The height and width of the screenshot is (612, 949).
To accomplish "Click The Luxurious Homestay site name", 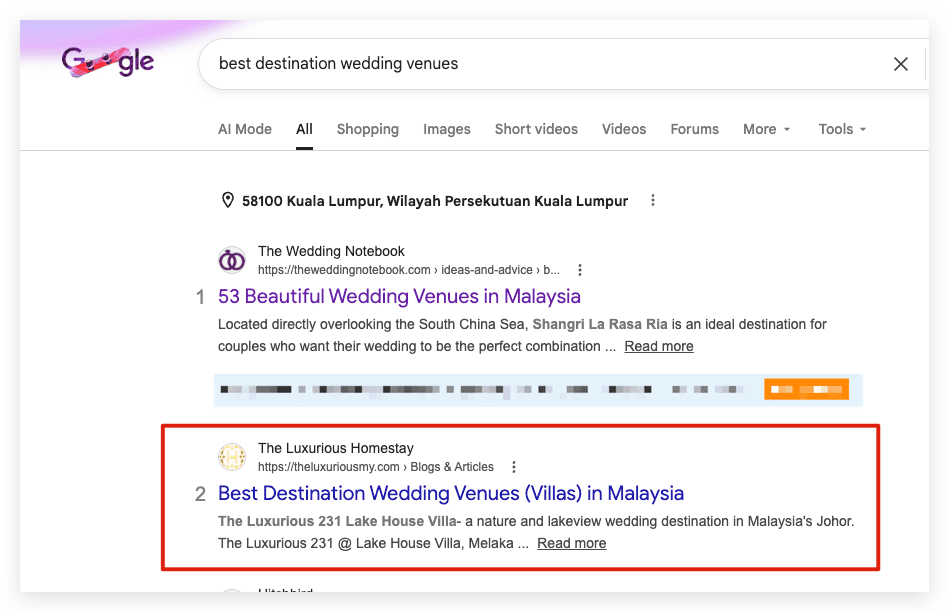I will coord(336,448).
